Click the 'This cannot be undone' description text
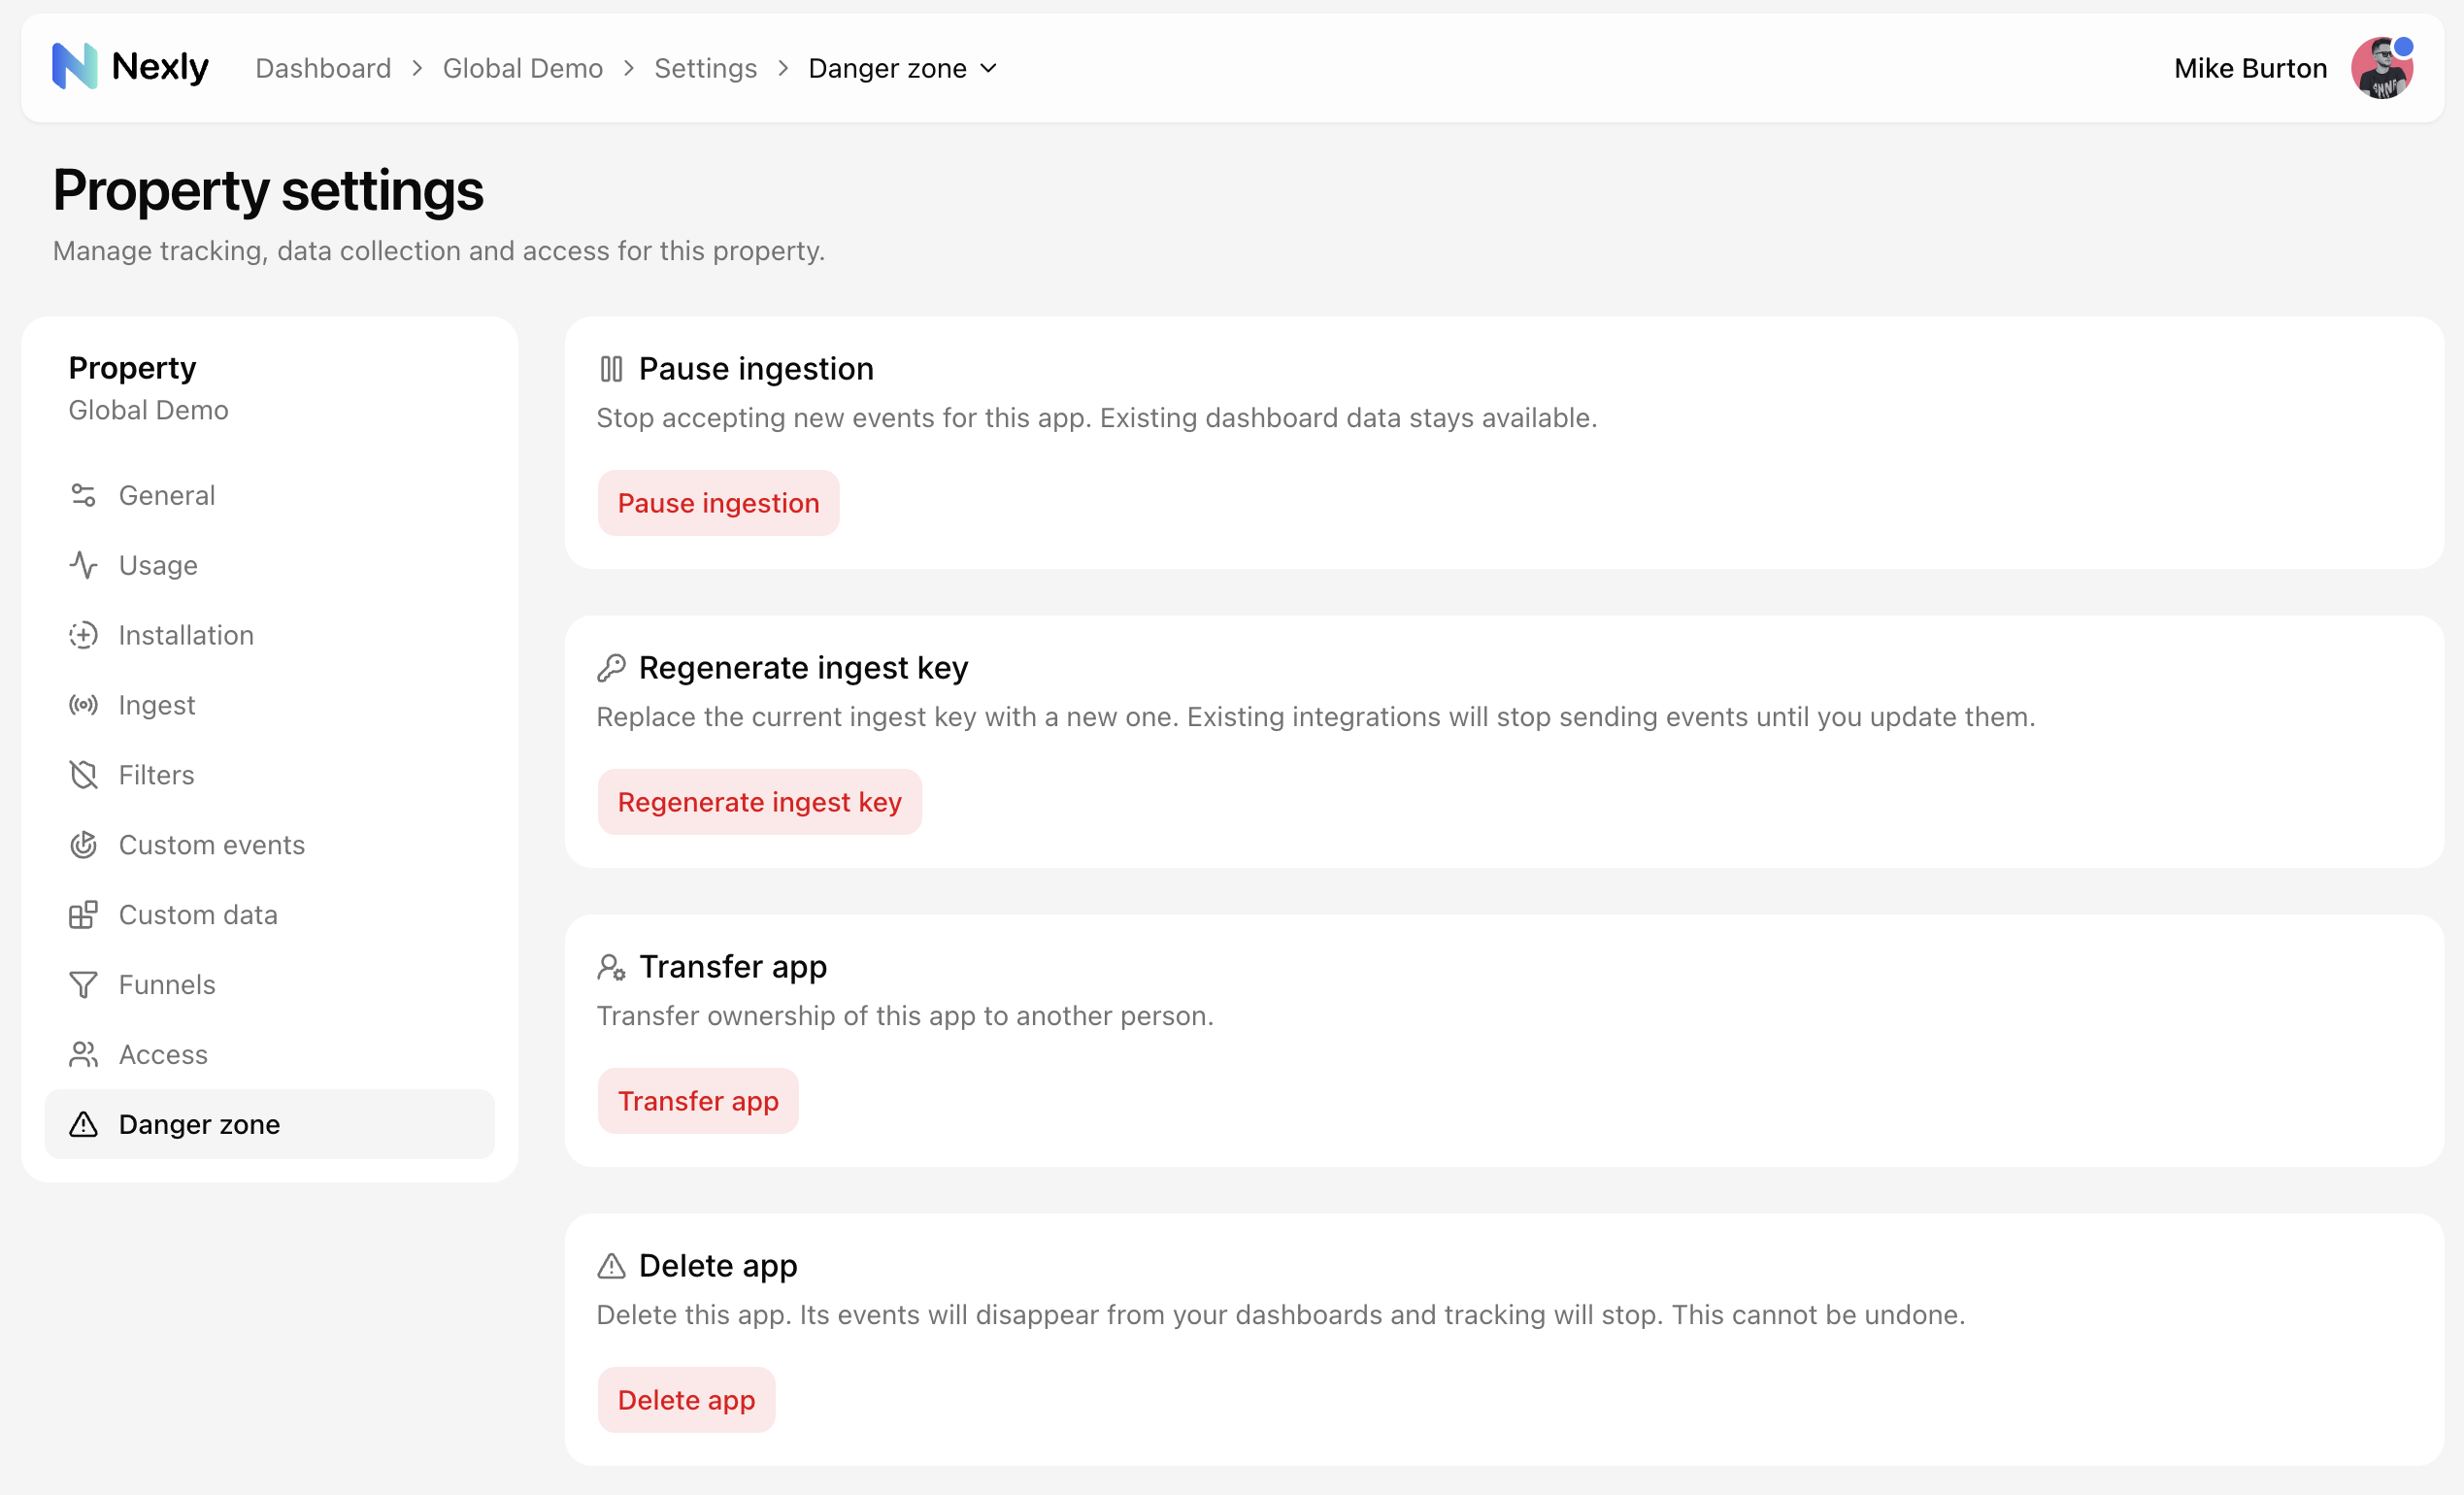The image size is (2464, 1495). (1818, 1315)
